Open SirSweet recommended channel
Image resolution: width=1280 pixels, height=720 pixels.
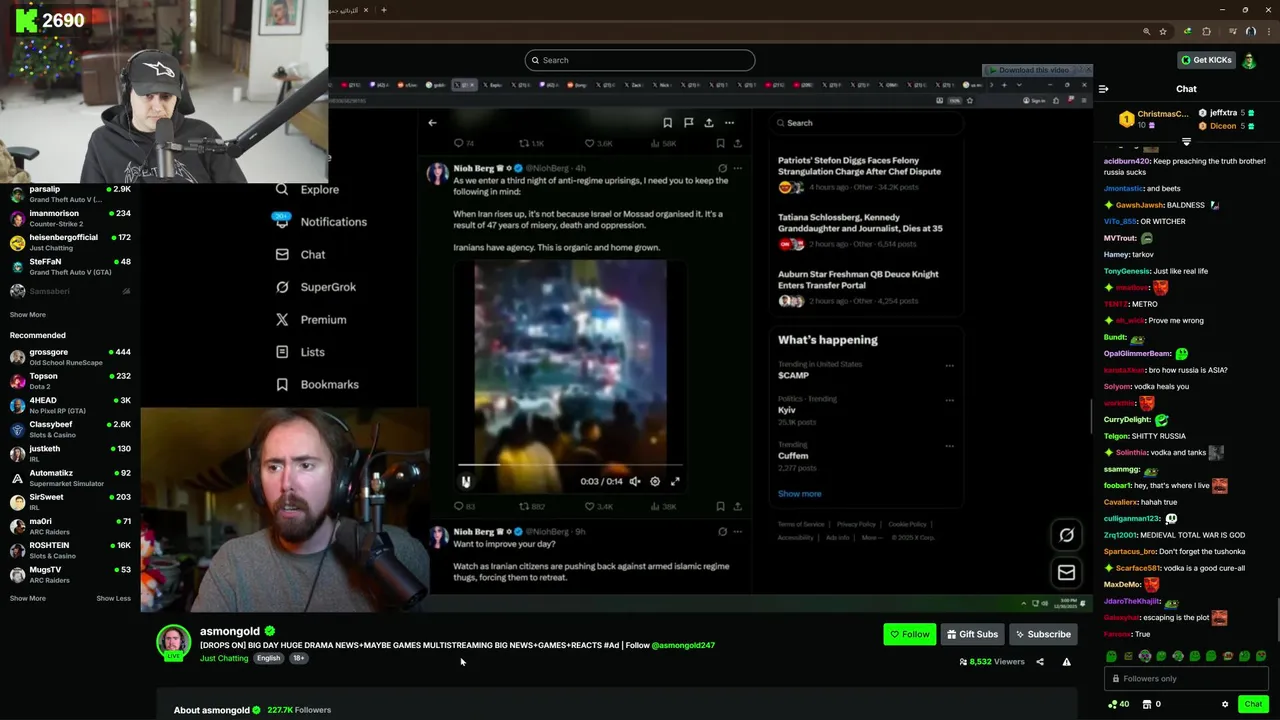point(70,502)
